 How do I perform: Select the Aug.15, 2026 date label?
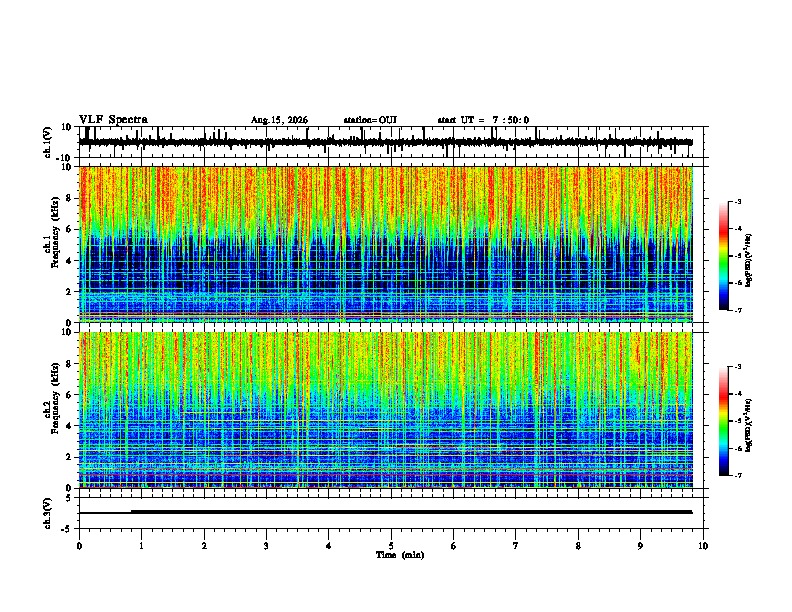point(279,120)
